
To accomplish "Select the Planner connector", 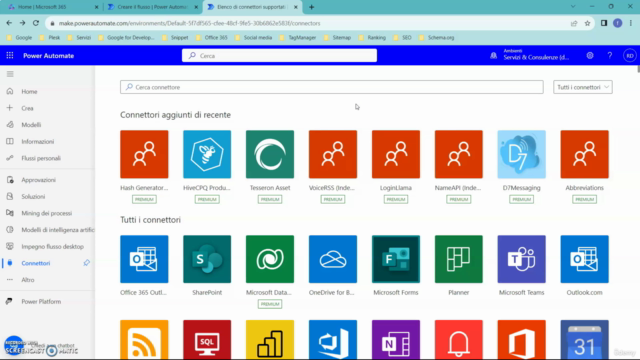I will (458, 259).
